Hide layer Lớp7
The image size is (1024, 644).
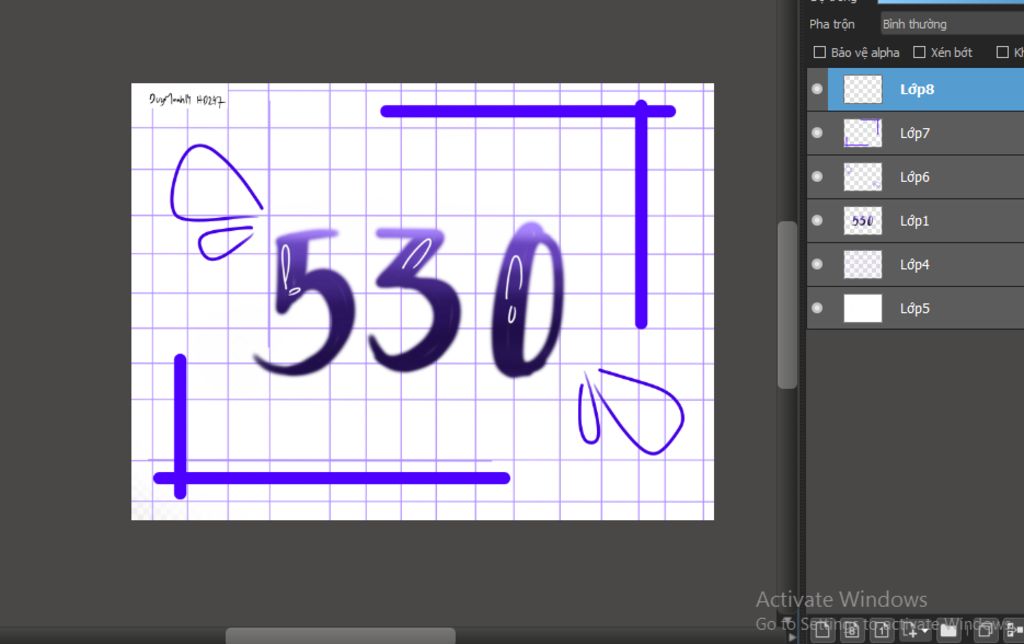(817, 133)
